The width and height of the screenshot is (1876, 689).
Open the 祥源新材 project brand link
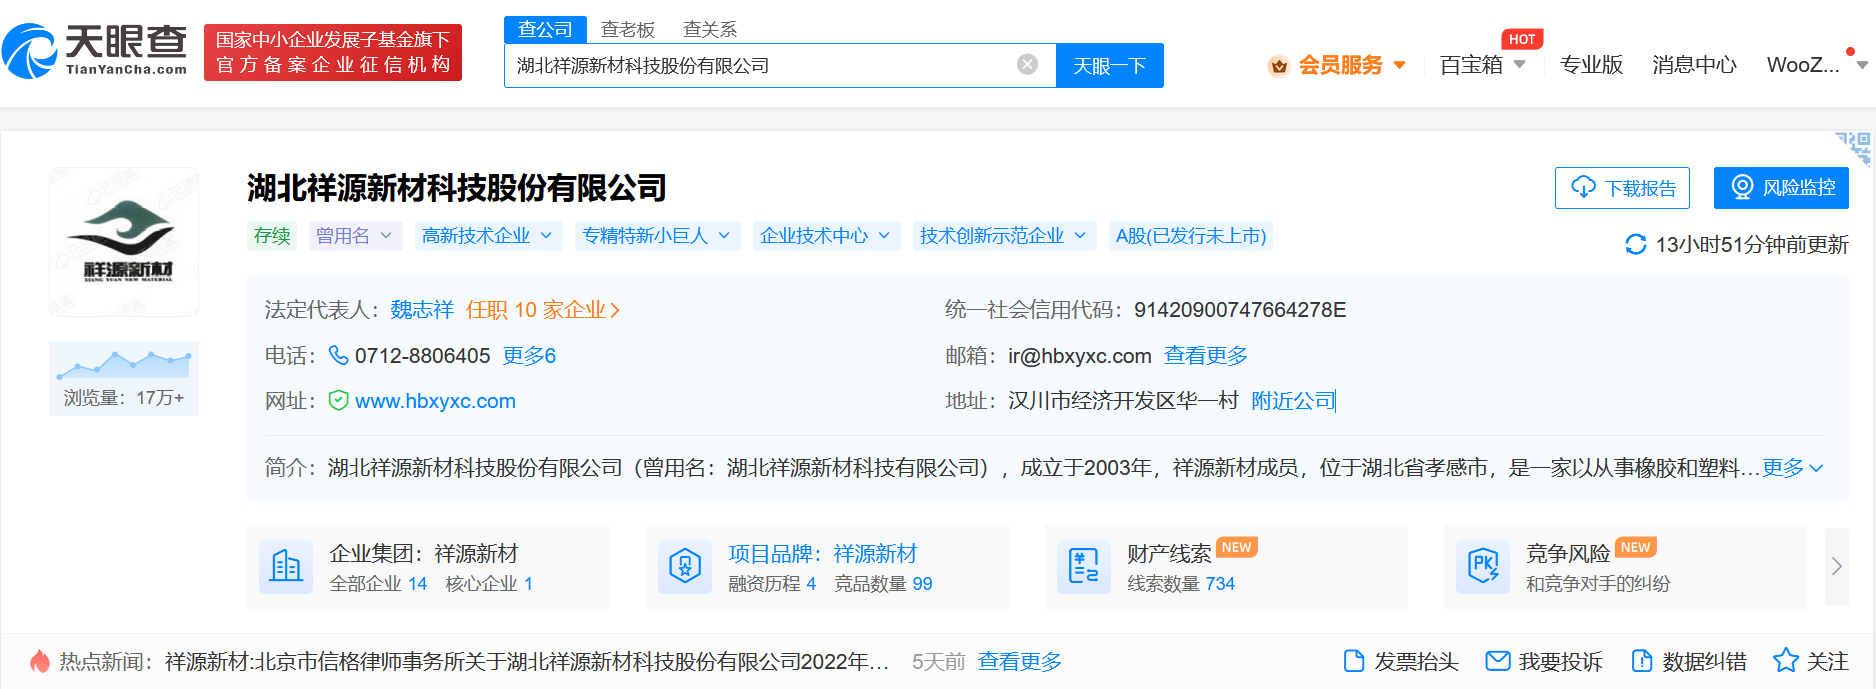pyautogui.click(x=875, y=554)
